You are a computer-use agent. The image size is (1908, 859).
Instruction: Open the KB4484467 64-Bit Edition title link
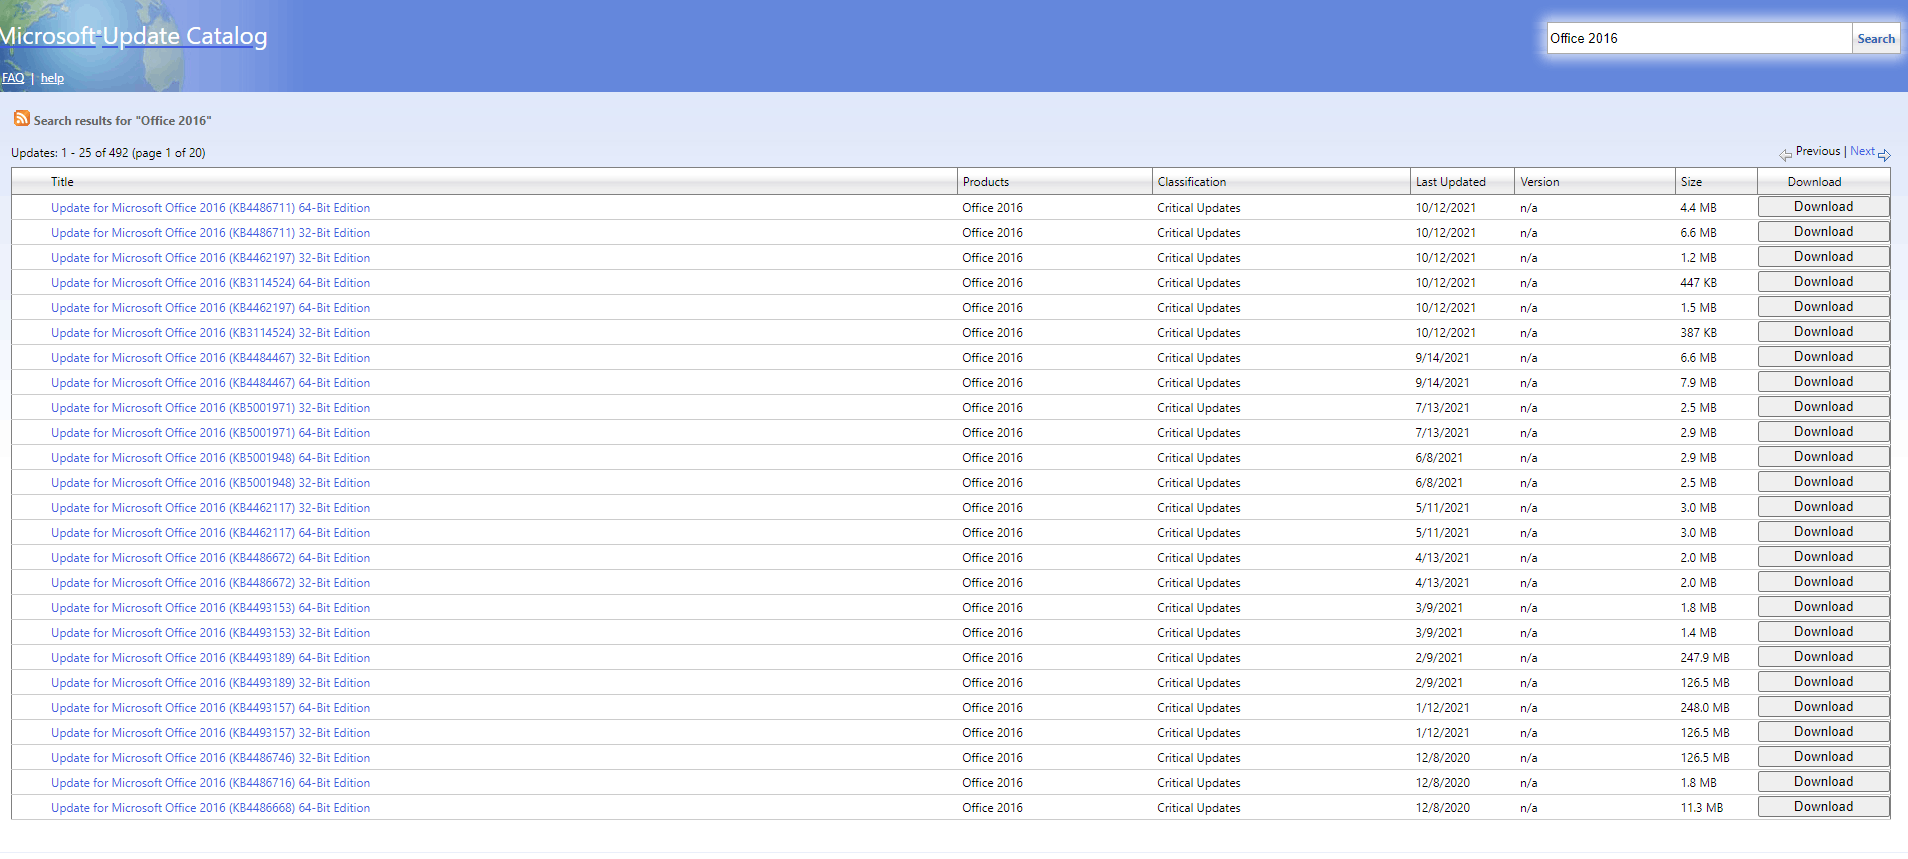[211, 383]
